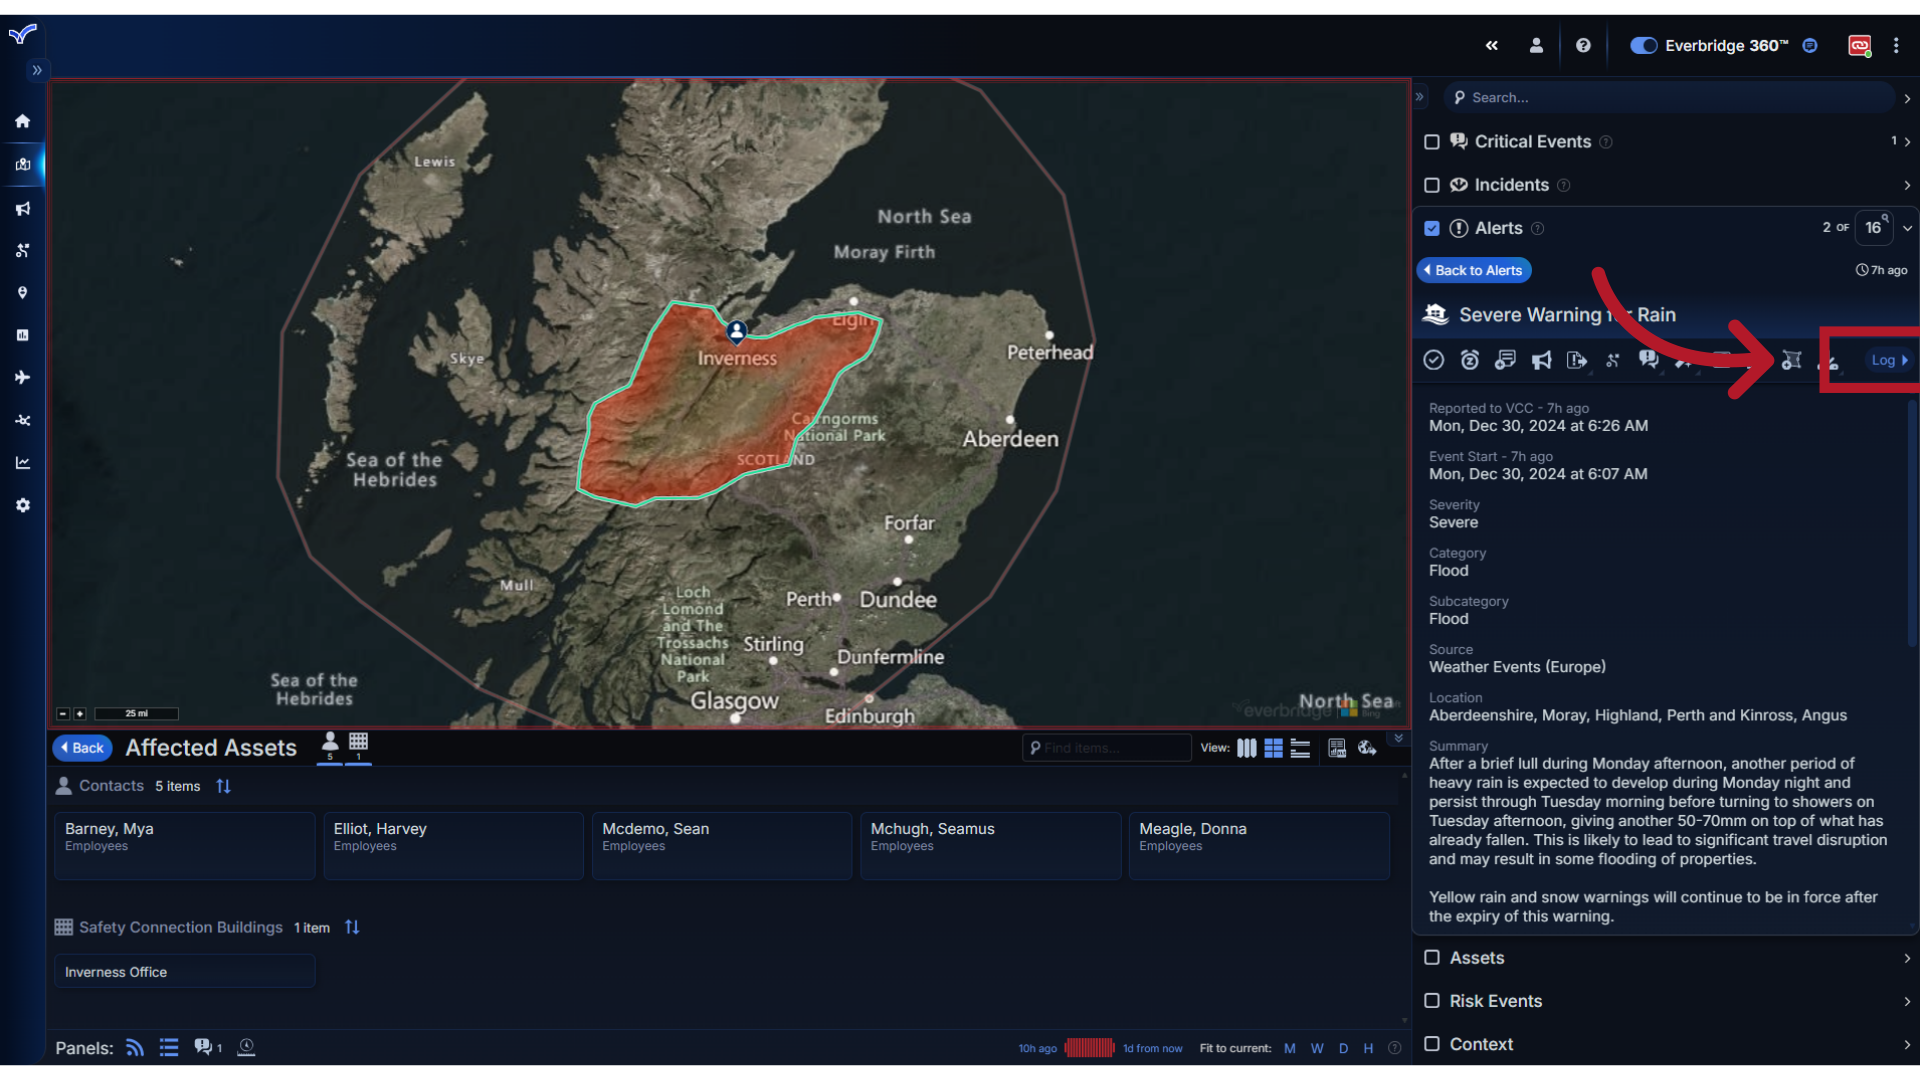The height and width of the screenshot is (1080, 1920).
Task: Toggle the Everbridge 360 switch
Action: 1643,46
